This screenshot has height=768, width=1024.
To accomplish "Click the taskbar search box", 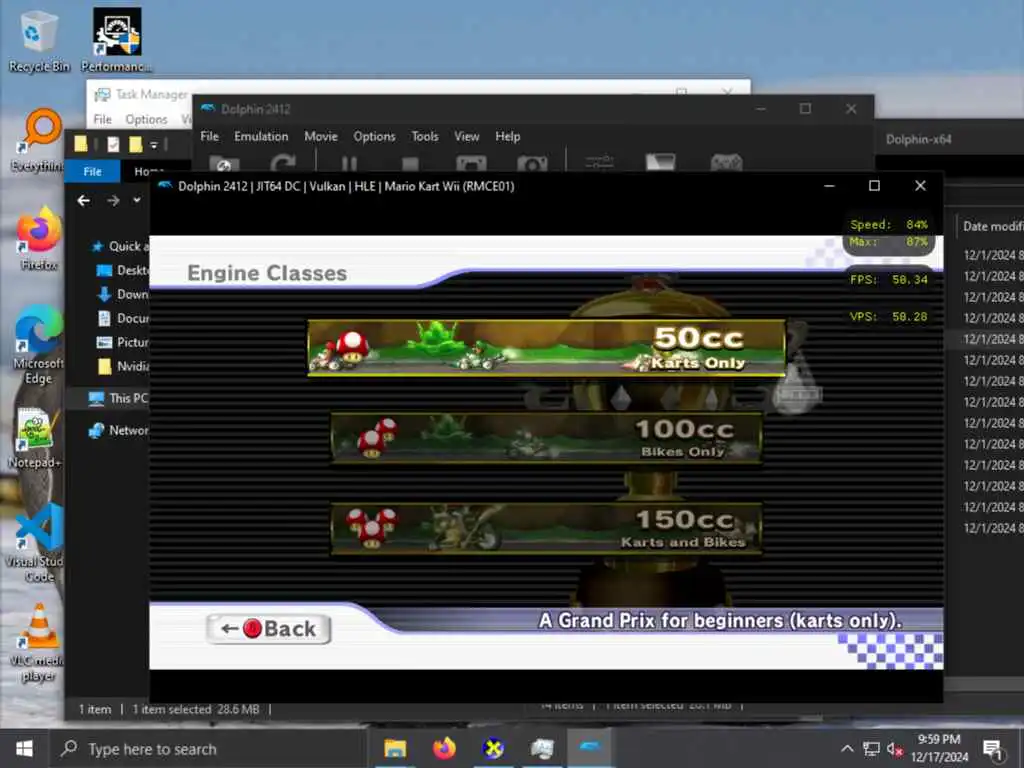I will (x=208, y=749).
